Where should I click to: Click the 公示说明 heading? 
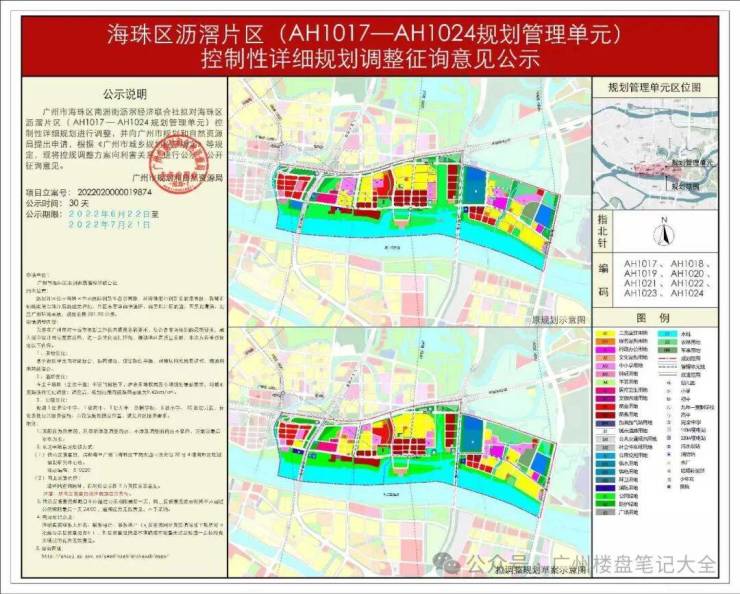(125, 94)
